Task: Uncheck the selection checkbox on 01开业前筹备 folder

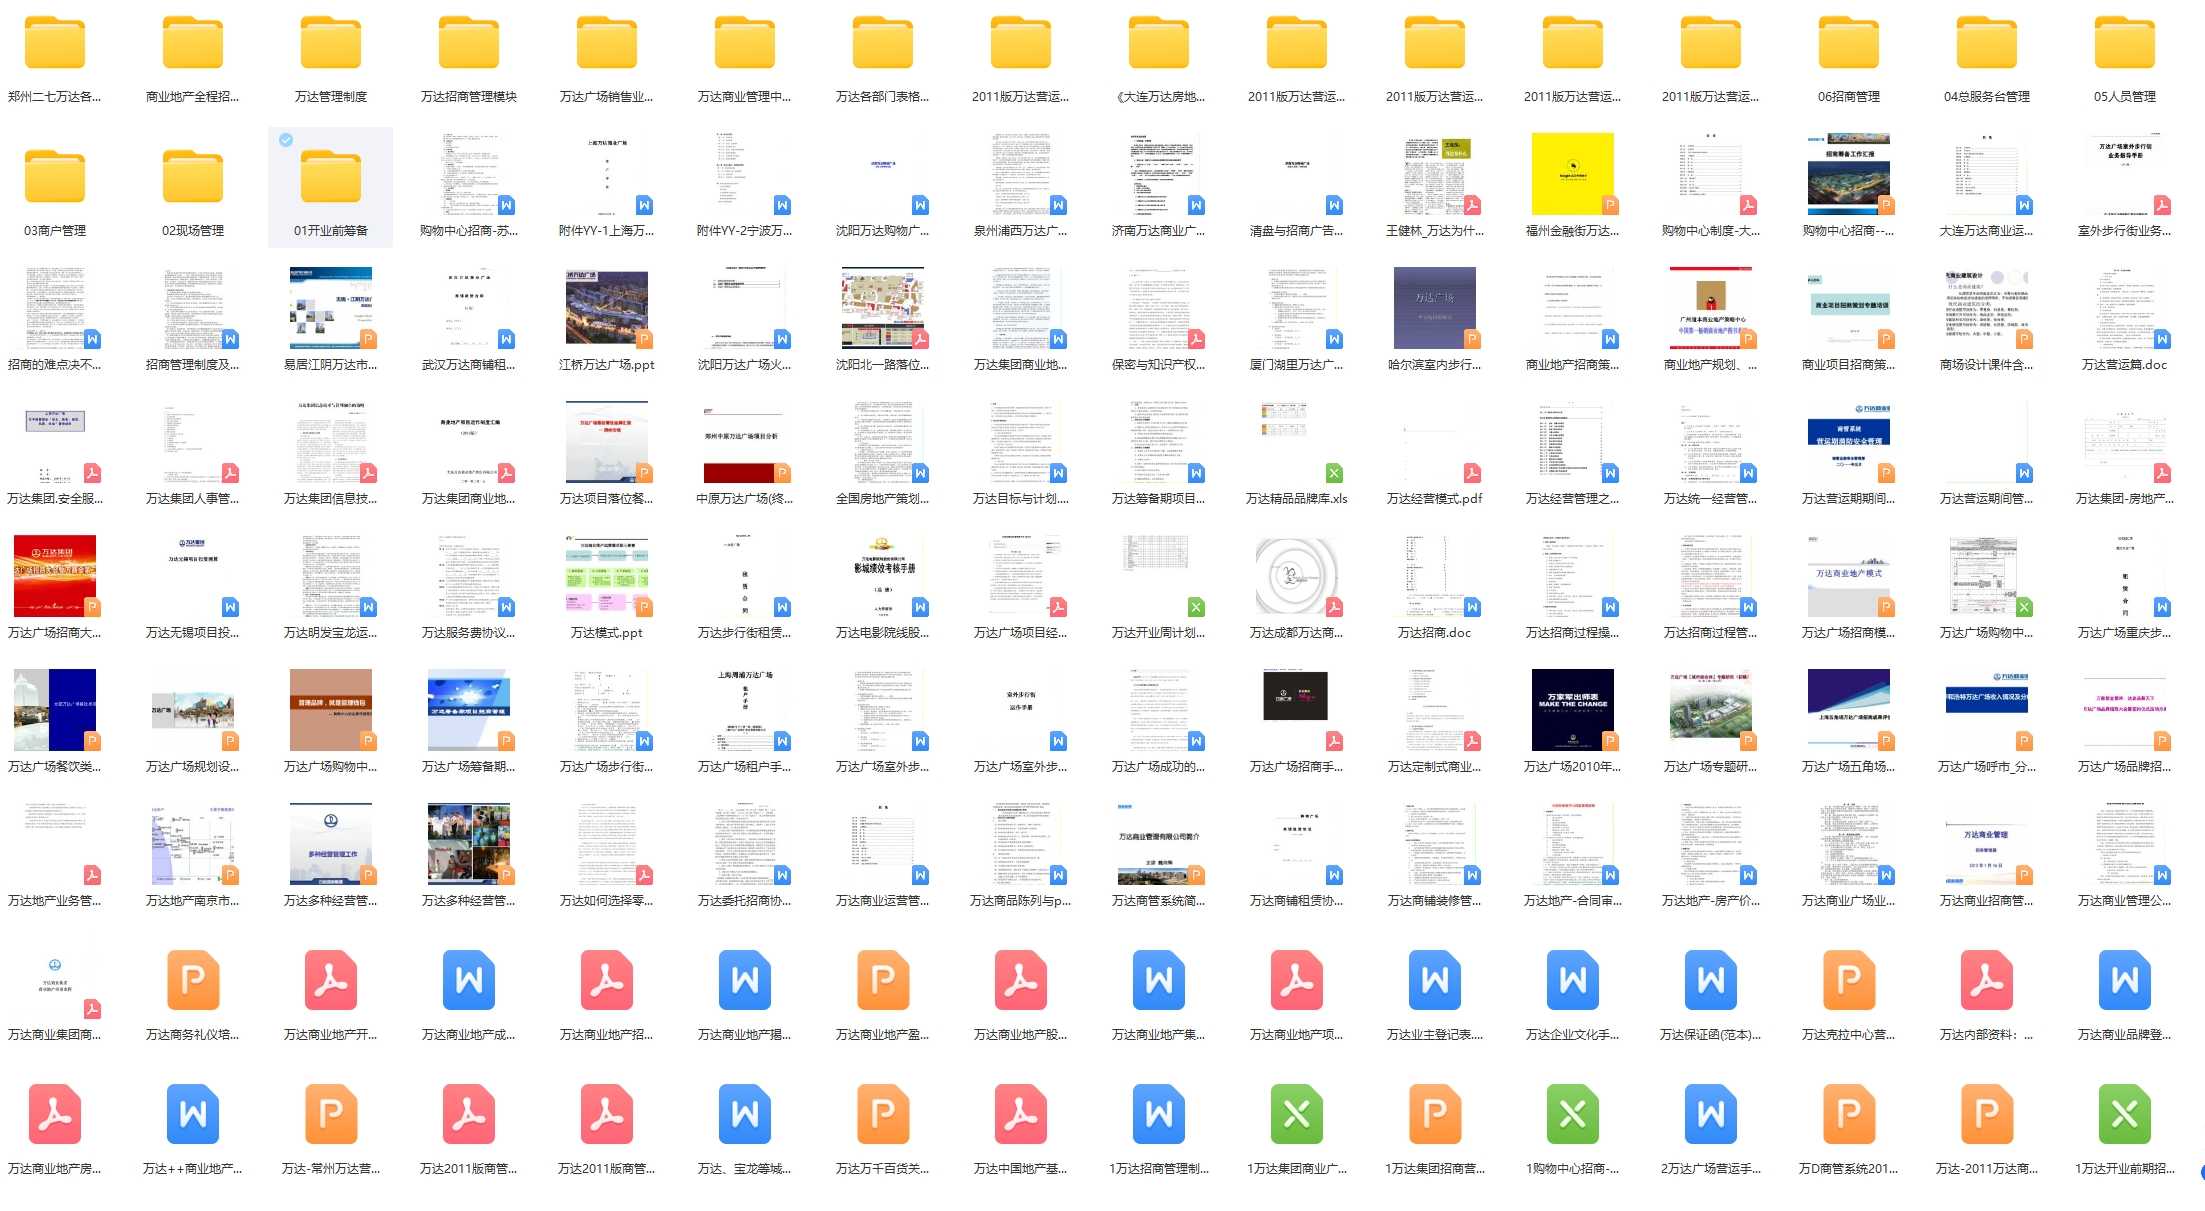Action: click(x=286, y=140)
